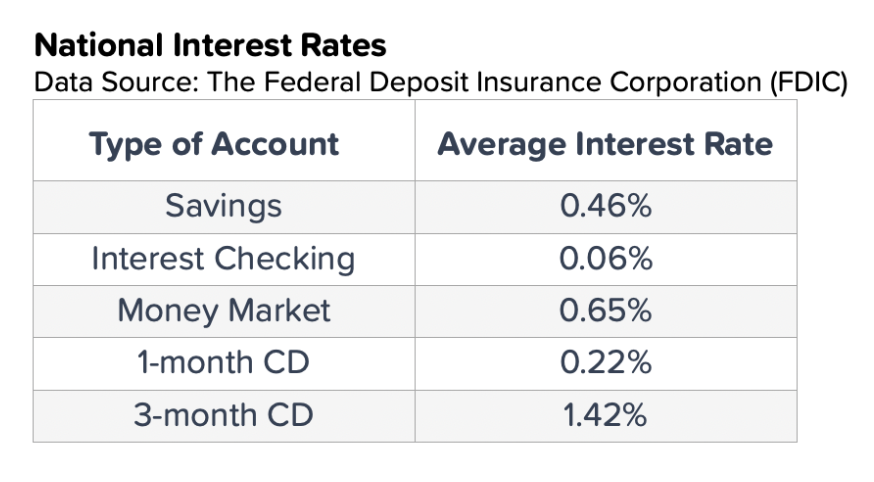Click the 0.06% Interest Checking rate cell

coord(605,259)
